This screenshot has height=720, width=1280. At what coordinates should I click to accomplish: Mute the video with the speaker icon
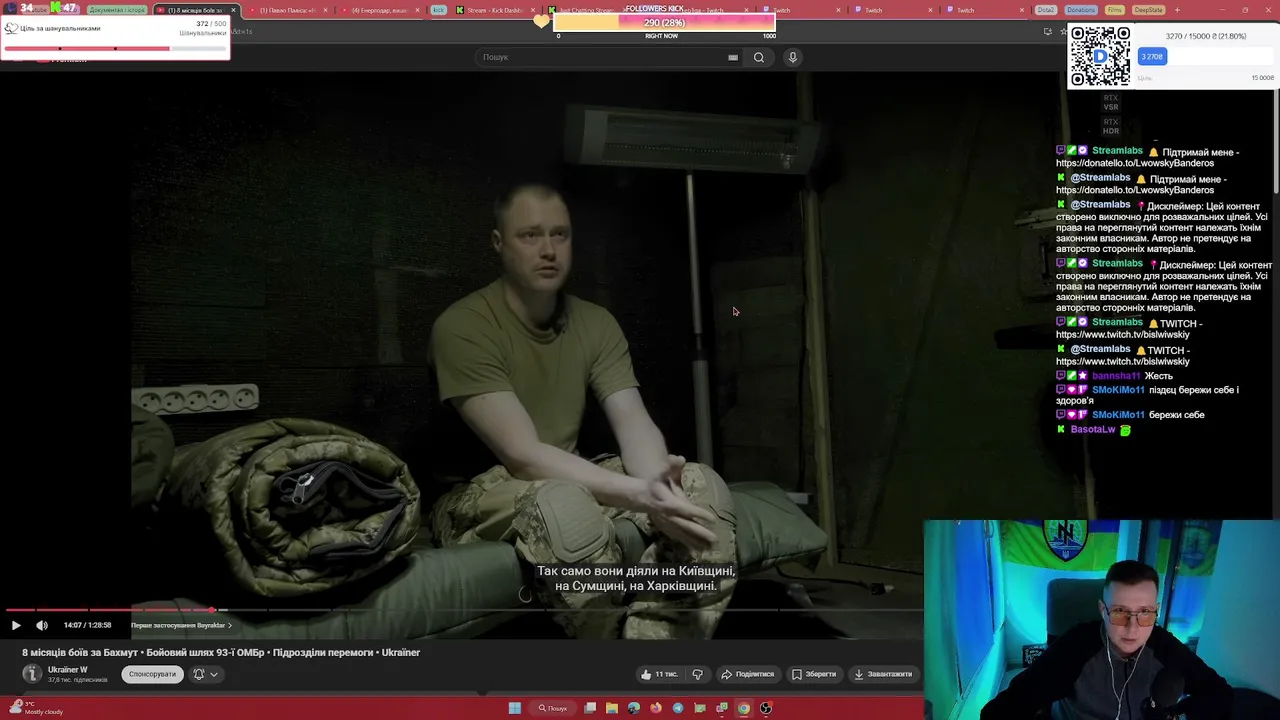point(42,625)
